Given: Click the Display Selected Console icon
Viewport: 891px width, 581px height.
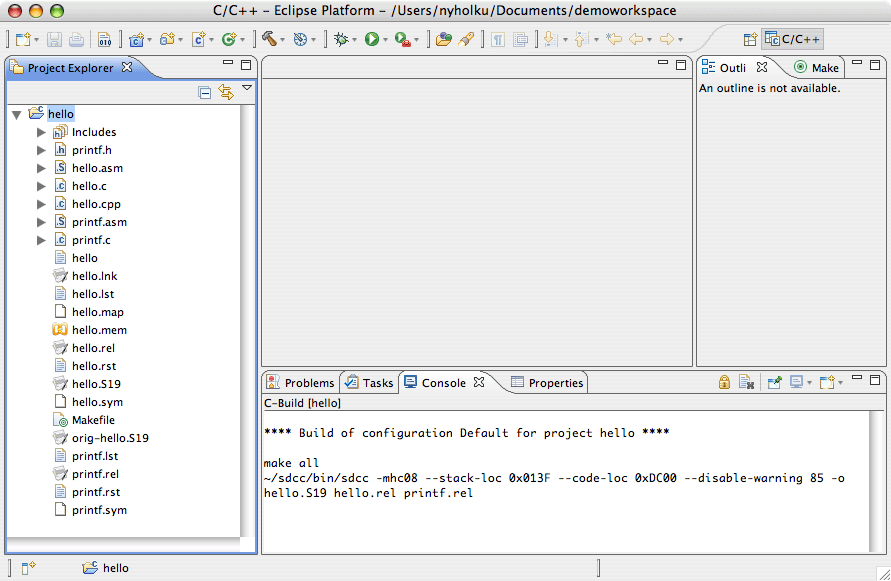Looking at the screenshot, I should point(796,382).
